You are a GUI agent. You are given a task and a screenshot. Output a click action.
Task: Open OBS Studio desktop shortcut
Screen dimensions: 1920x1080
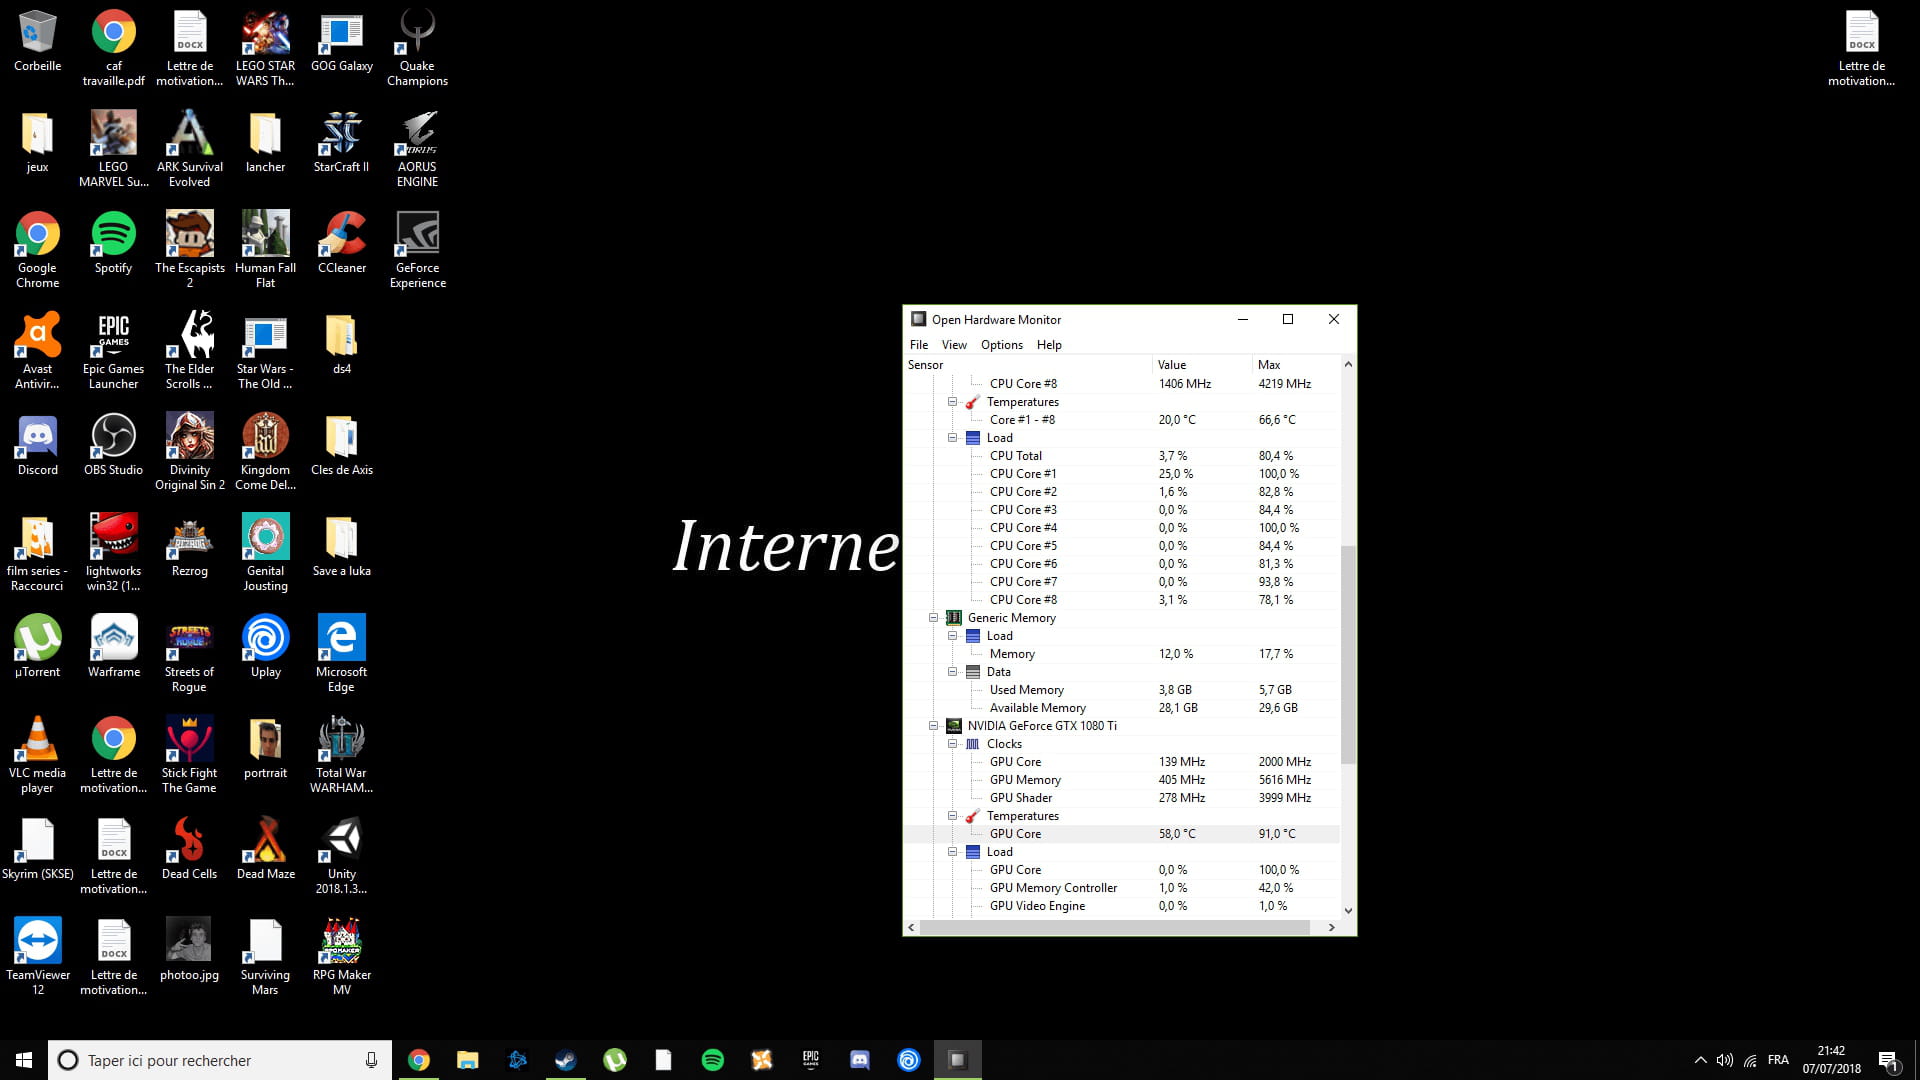[x=113, y=444]
